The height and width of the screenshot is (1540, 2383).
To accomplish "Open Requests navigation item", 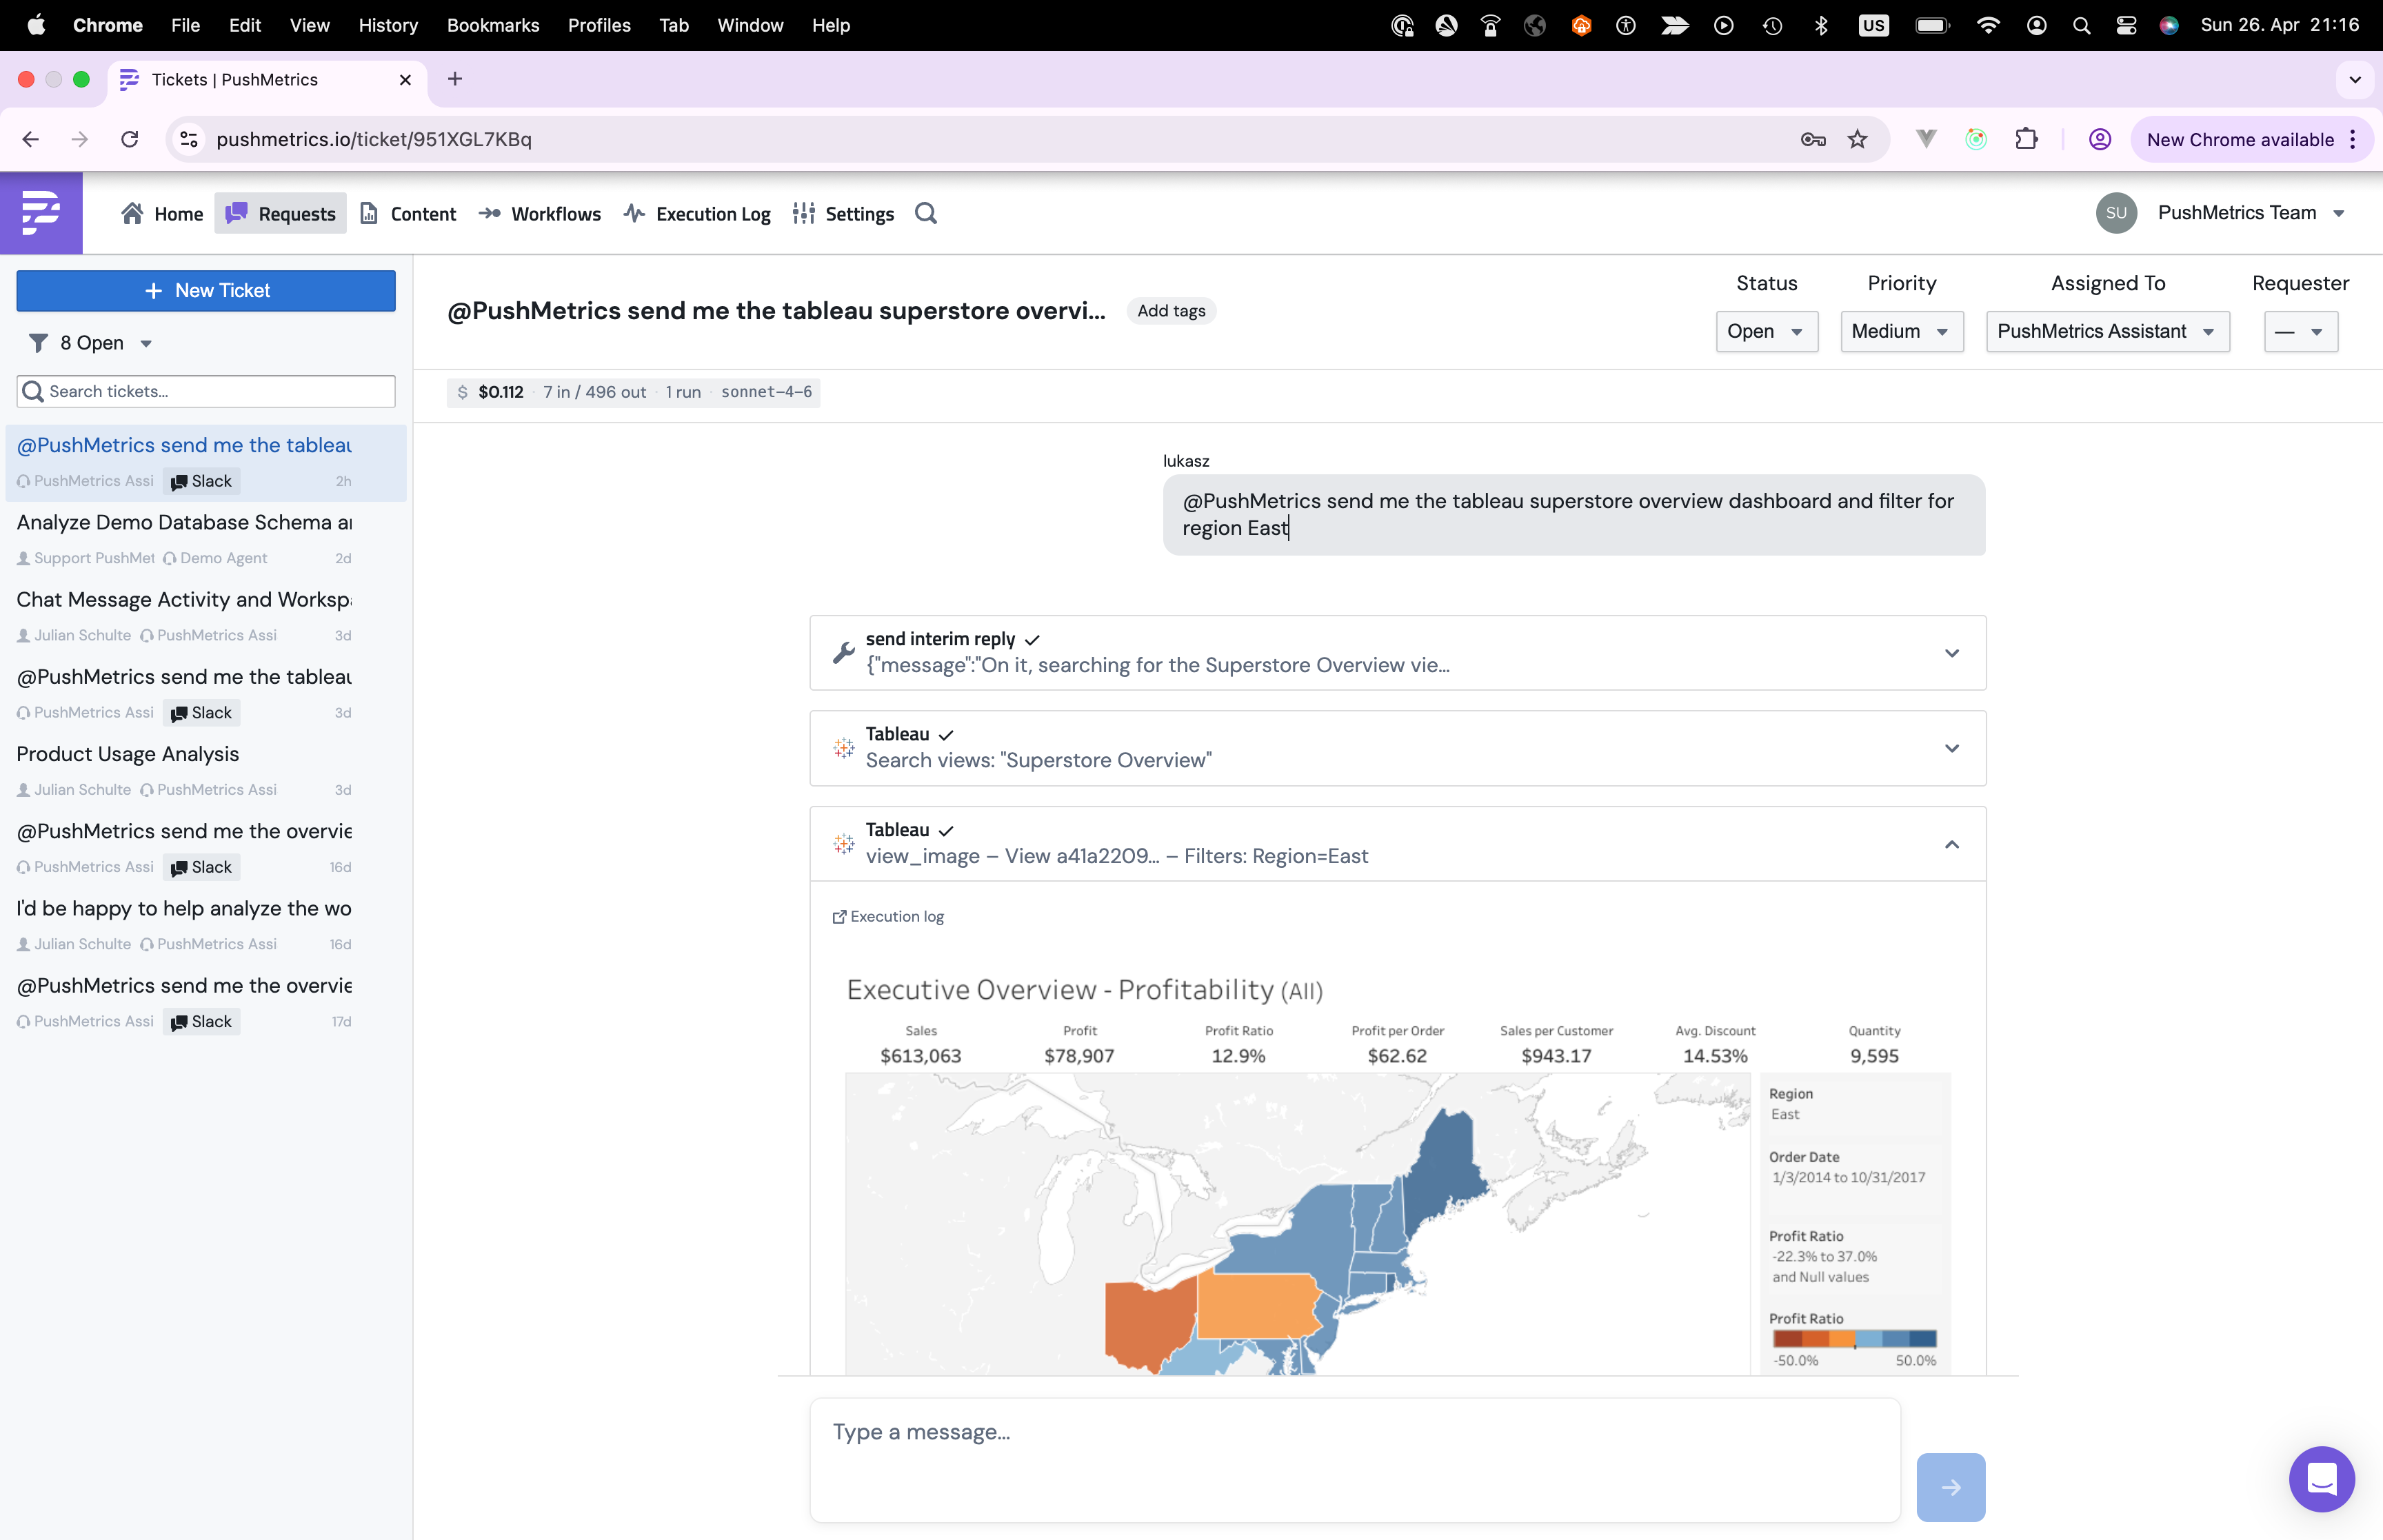I will [280, 213].
